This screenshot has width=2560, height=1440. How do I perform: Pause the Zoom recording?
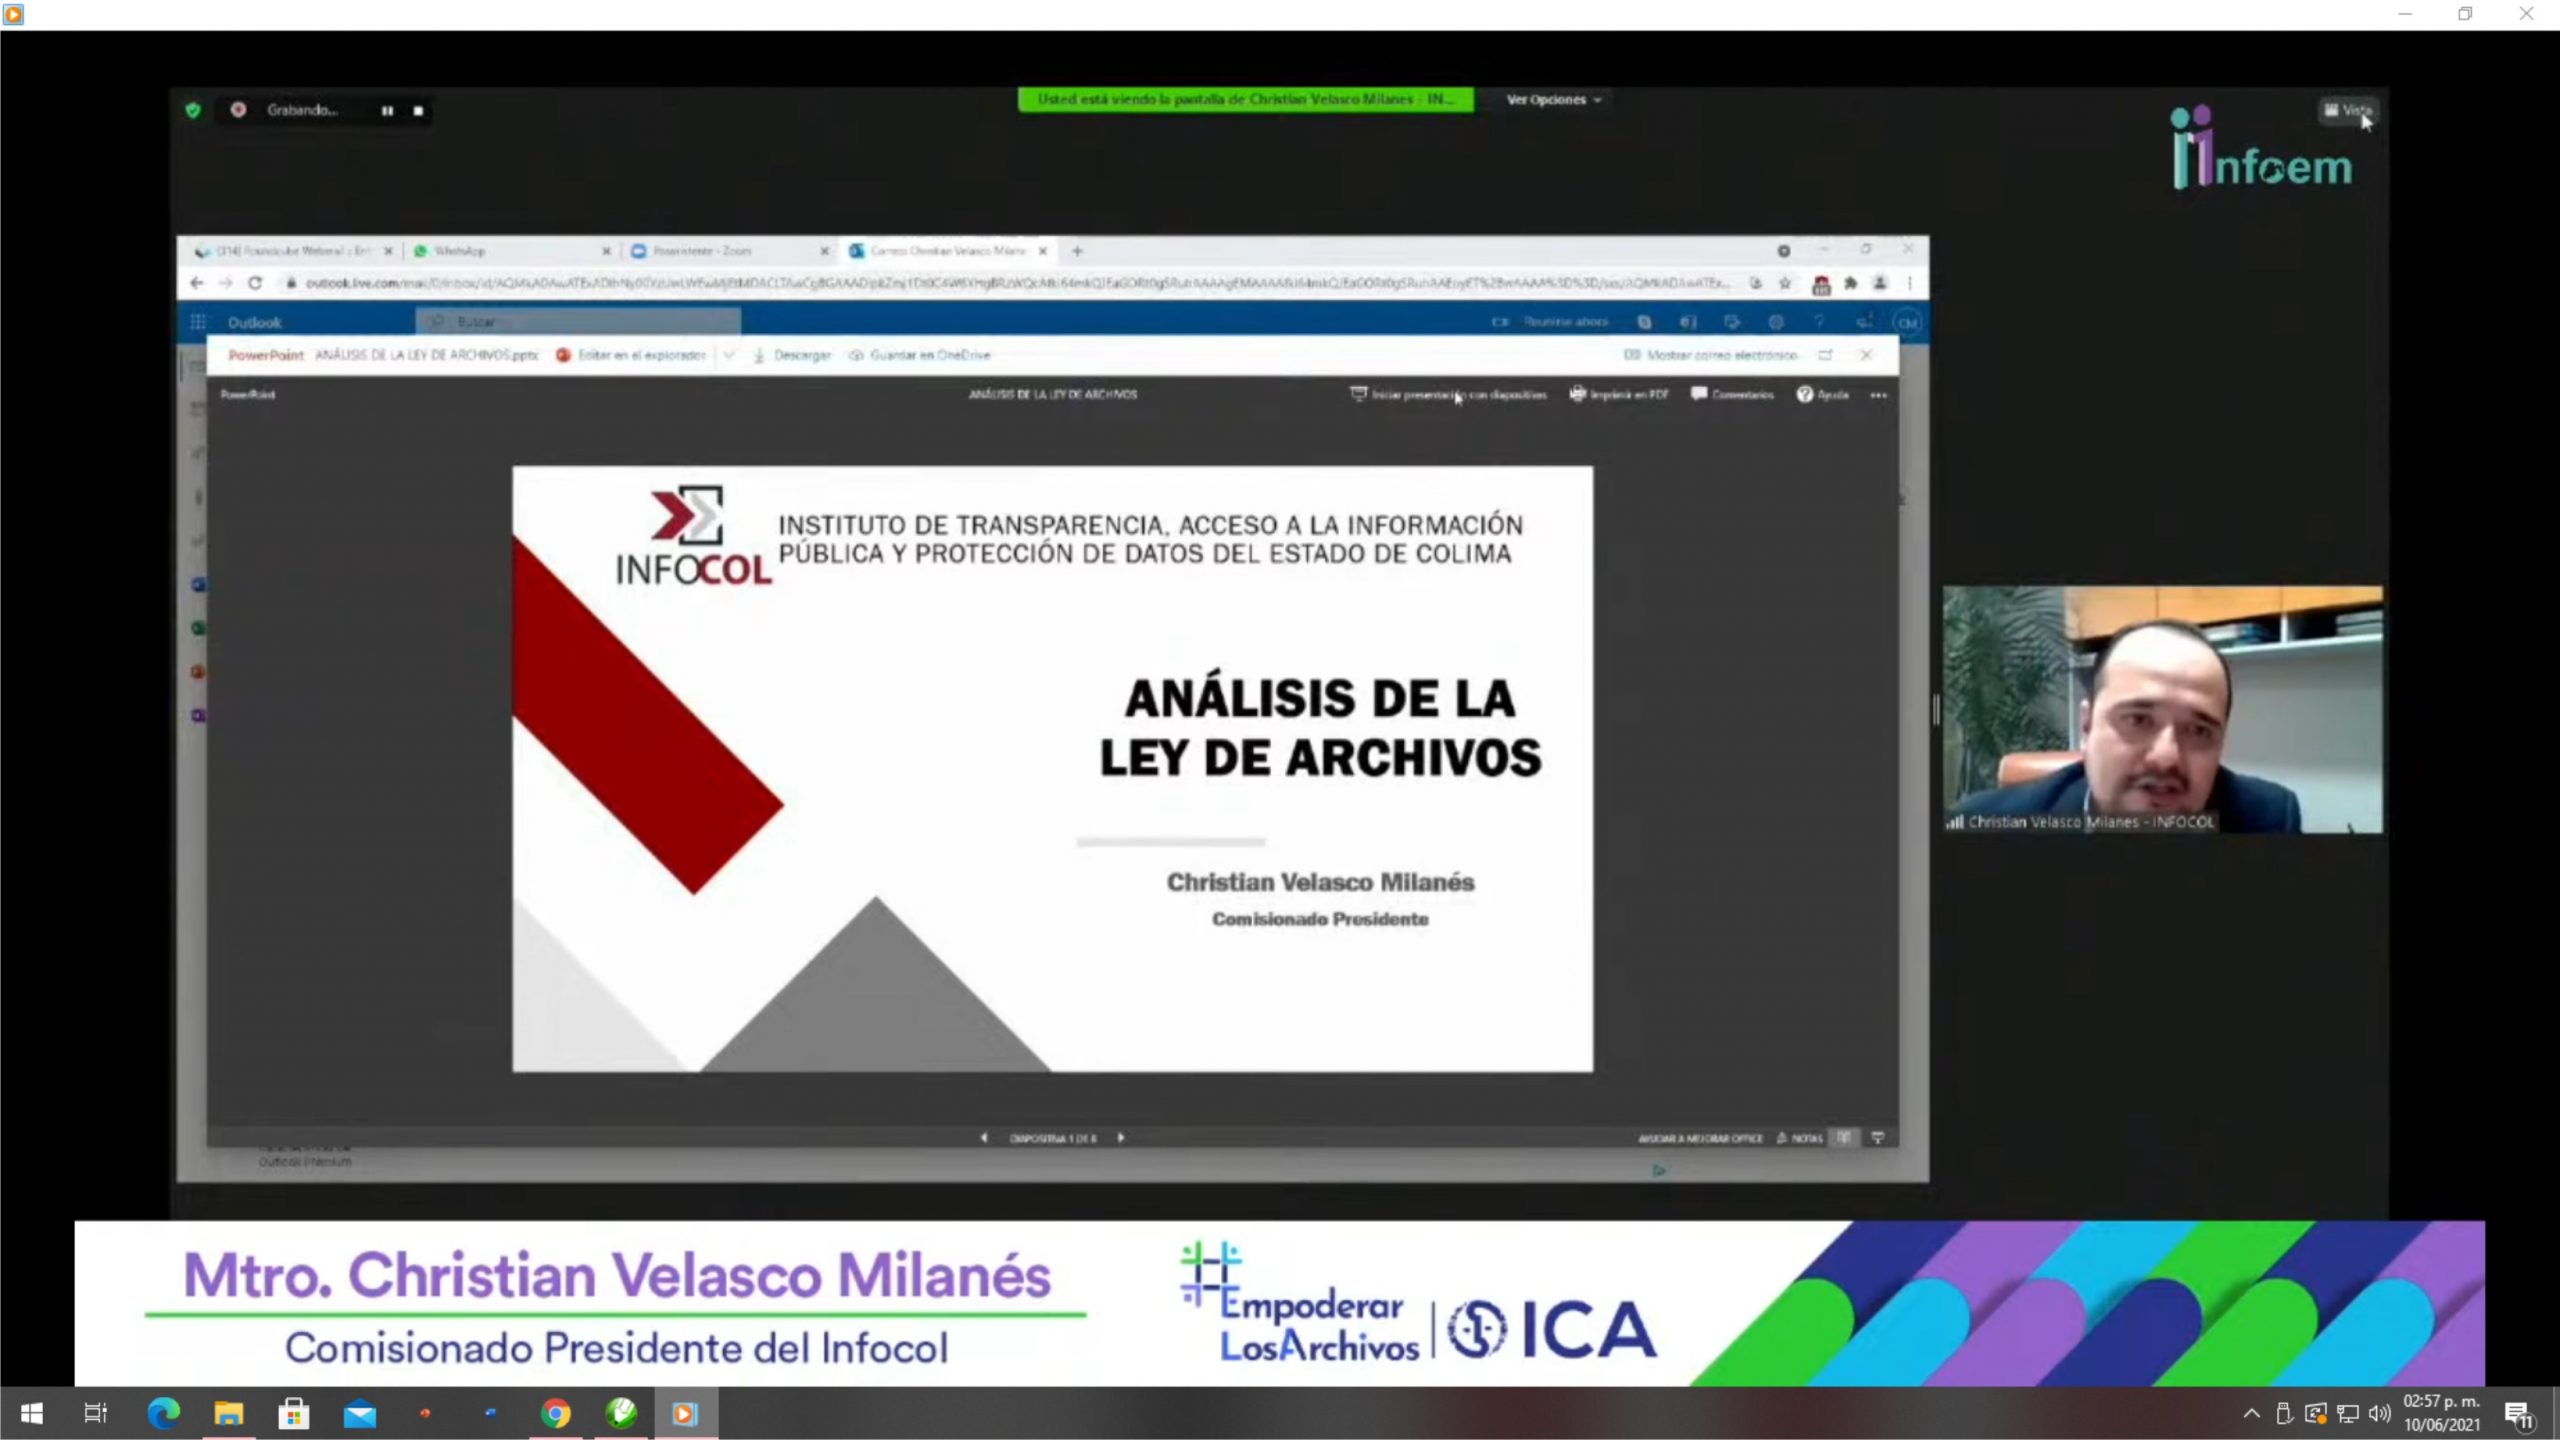(x=387, y=111)
